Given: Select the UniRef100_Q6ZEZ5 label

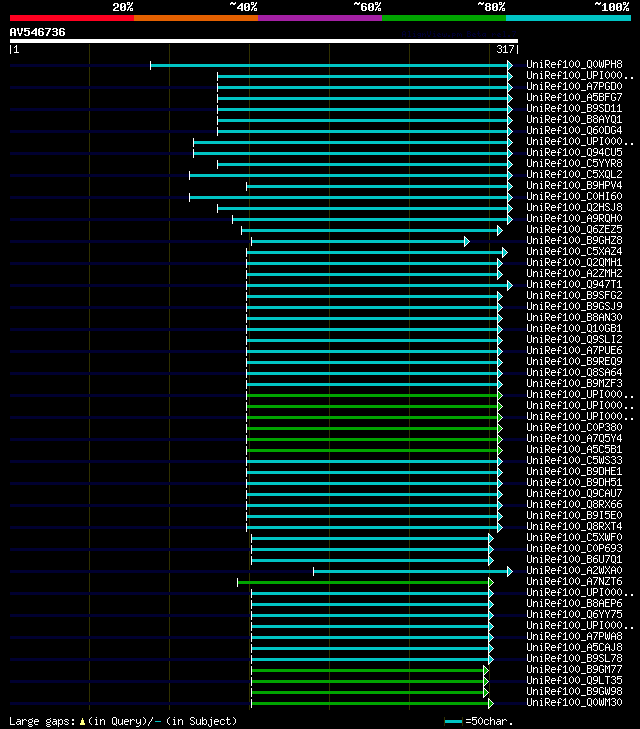Looking at the screenshot, I should 574,229.
